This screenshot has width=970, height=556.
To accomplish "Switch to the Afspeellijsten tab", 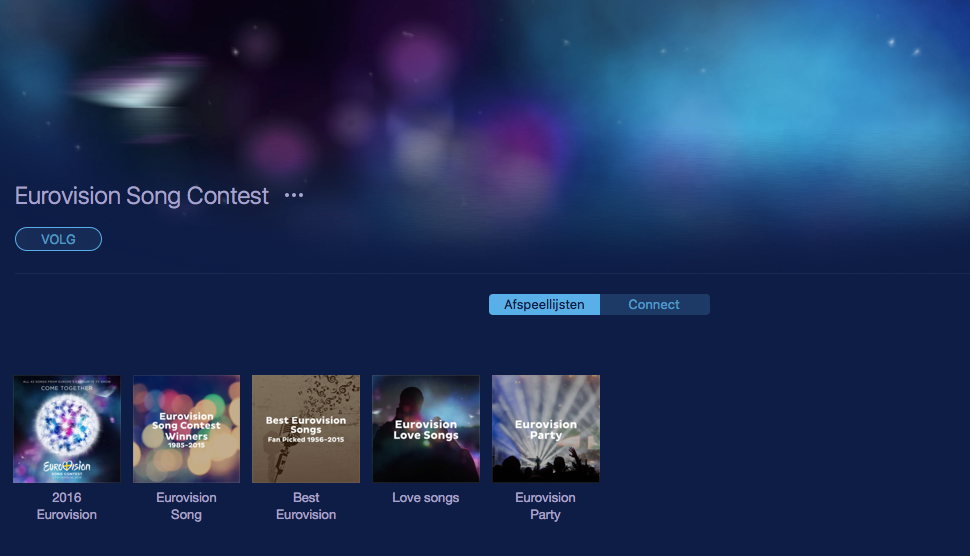I will 544,304.
